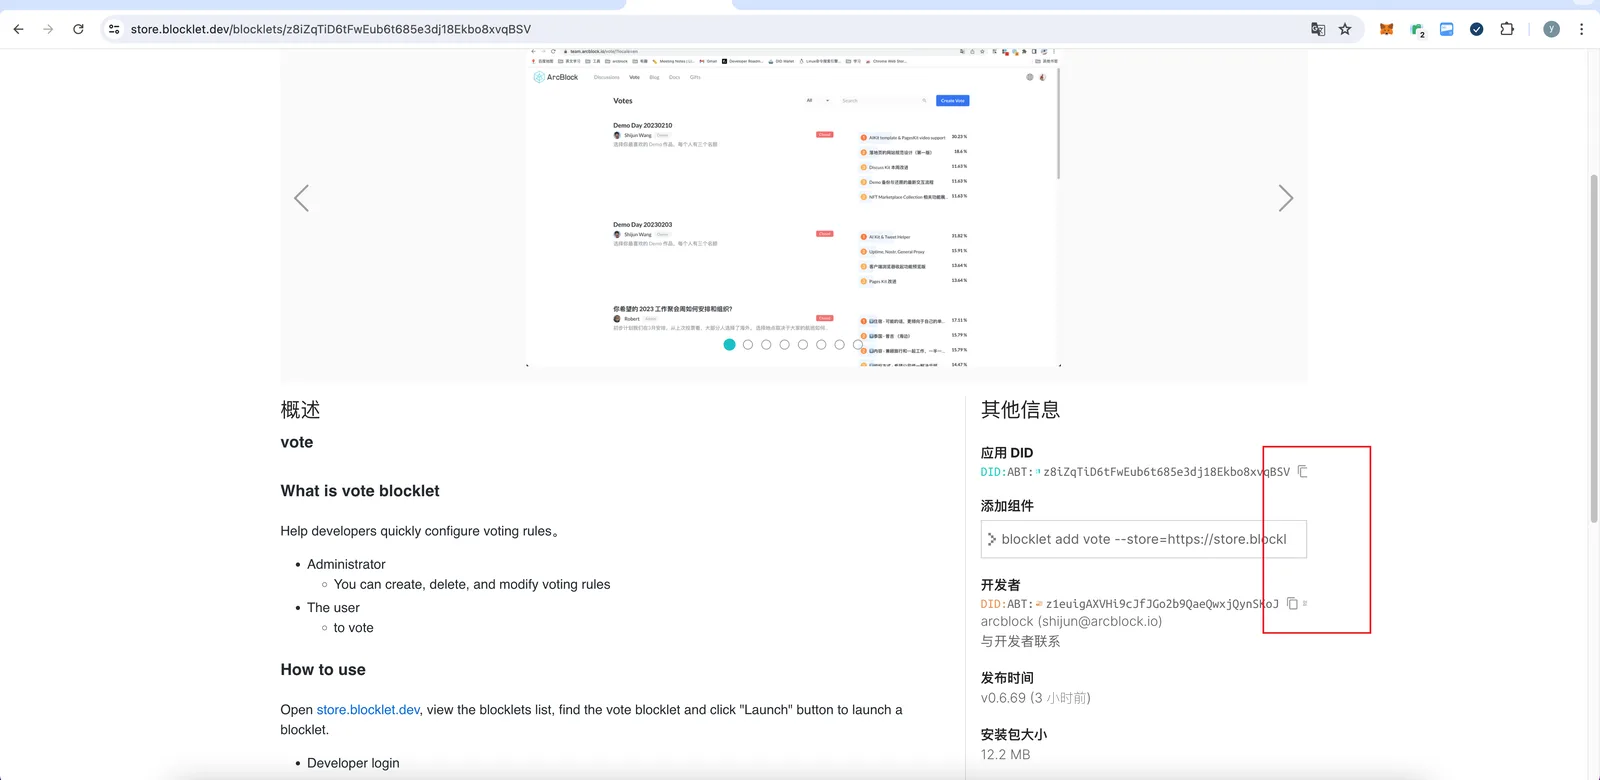
Task: Click the 安装包大小 label
Action: pyautogui.click(x=1014, y=735)
